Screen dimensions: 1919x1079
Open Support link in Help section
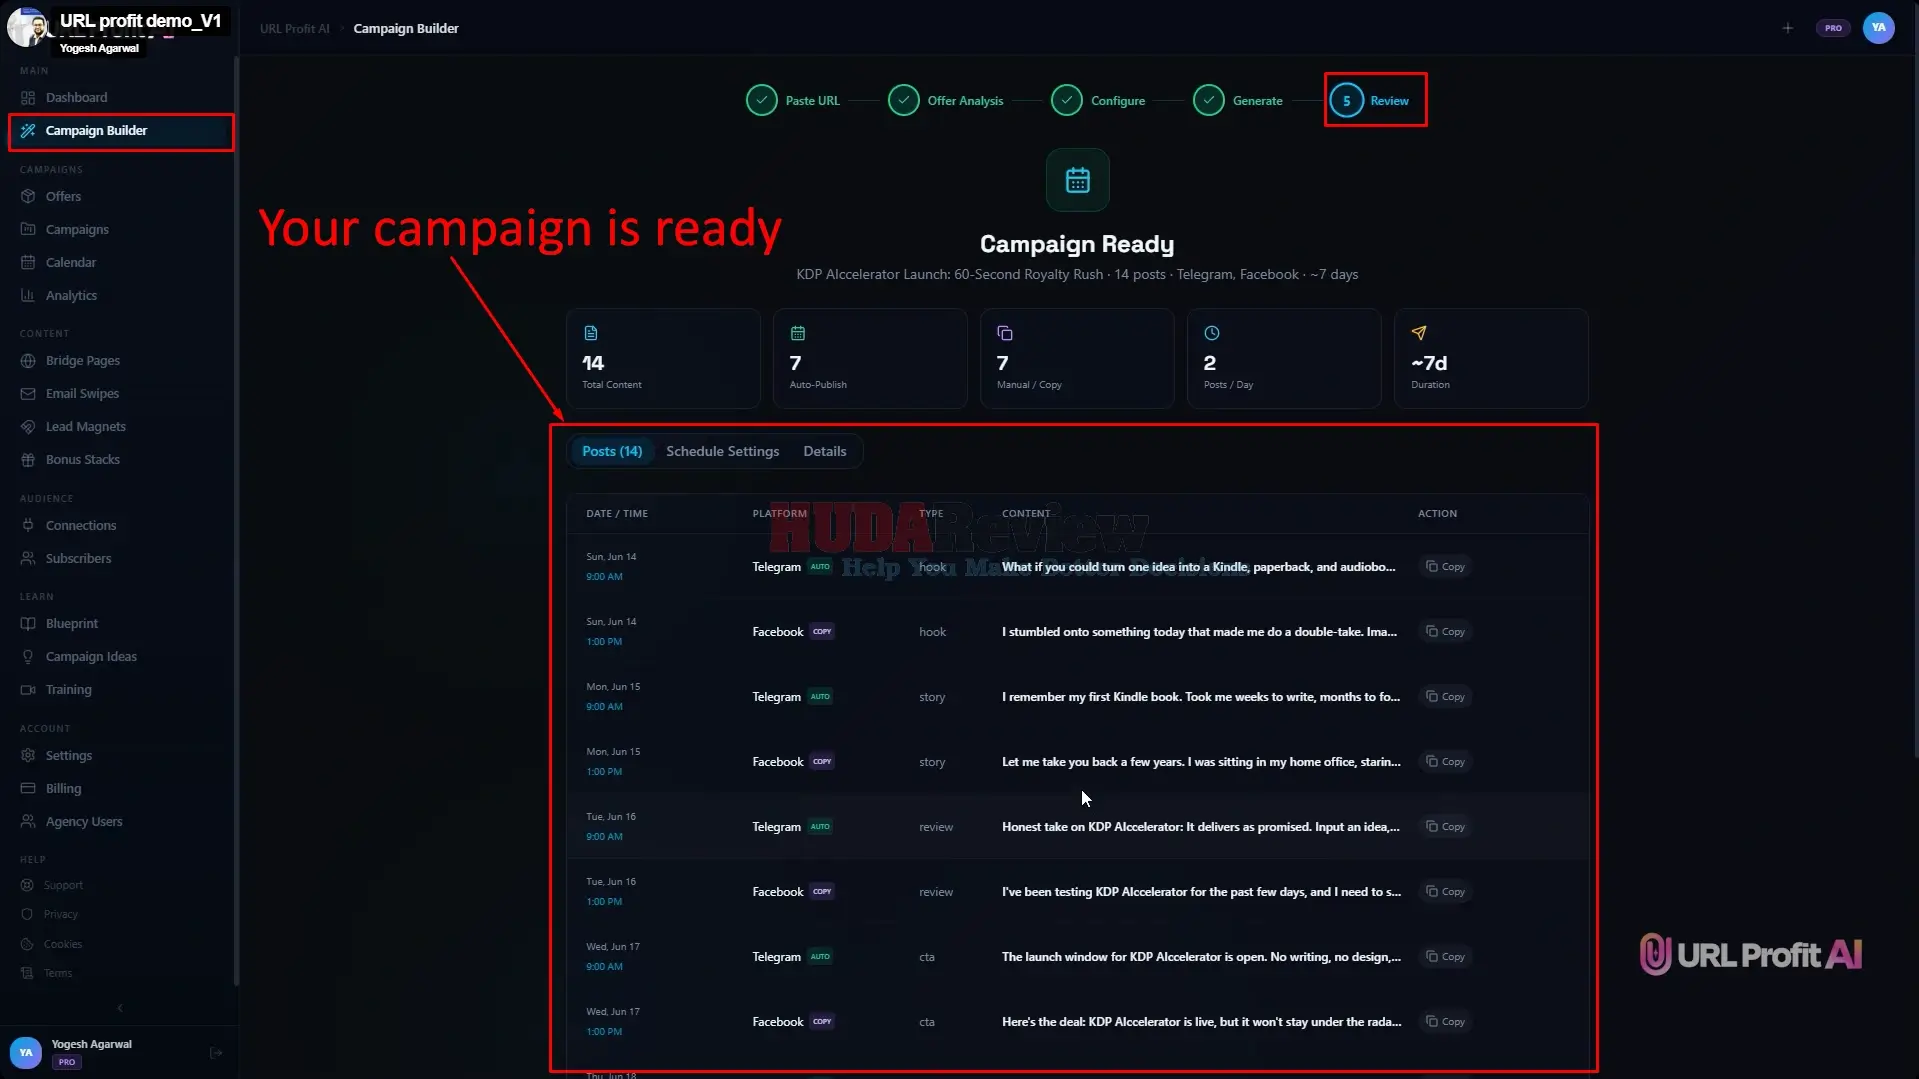pyautogui.click(x=63, y=885)
